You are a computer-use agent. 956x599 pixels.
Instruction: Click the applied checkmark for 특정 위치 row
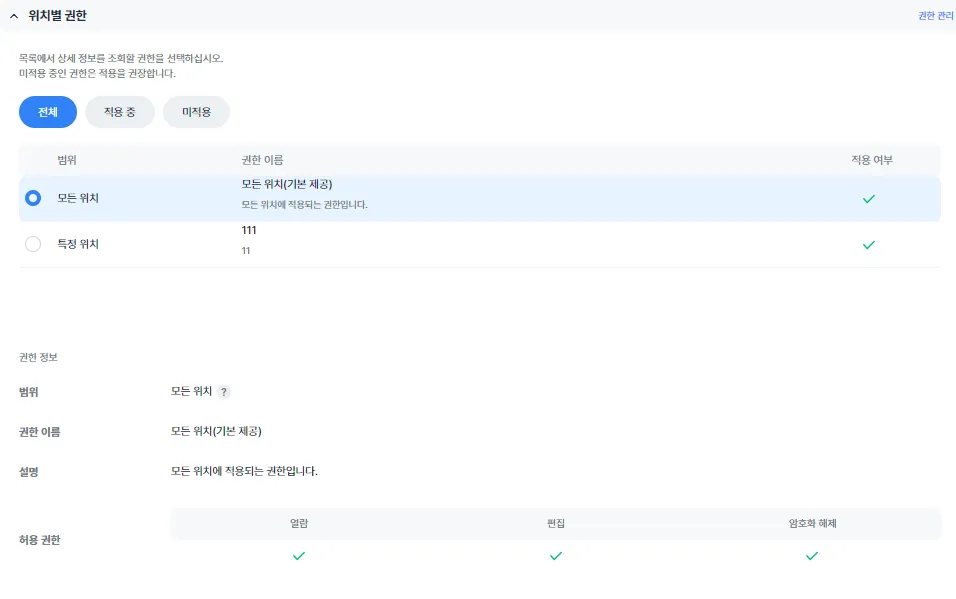[x=869, y=245]
